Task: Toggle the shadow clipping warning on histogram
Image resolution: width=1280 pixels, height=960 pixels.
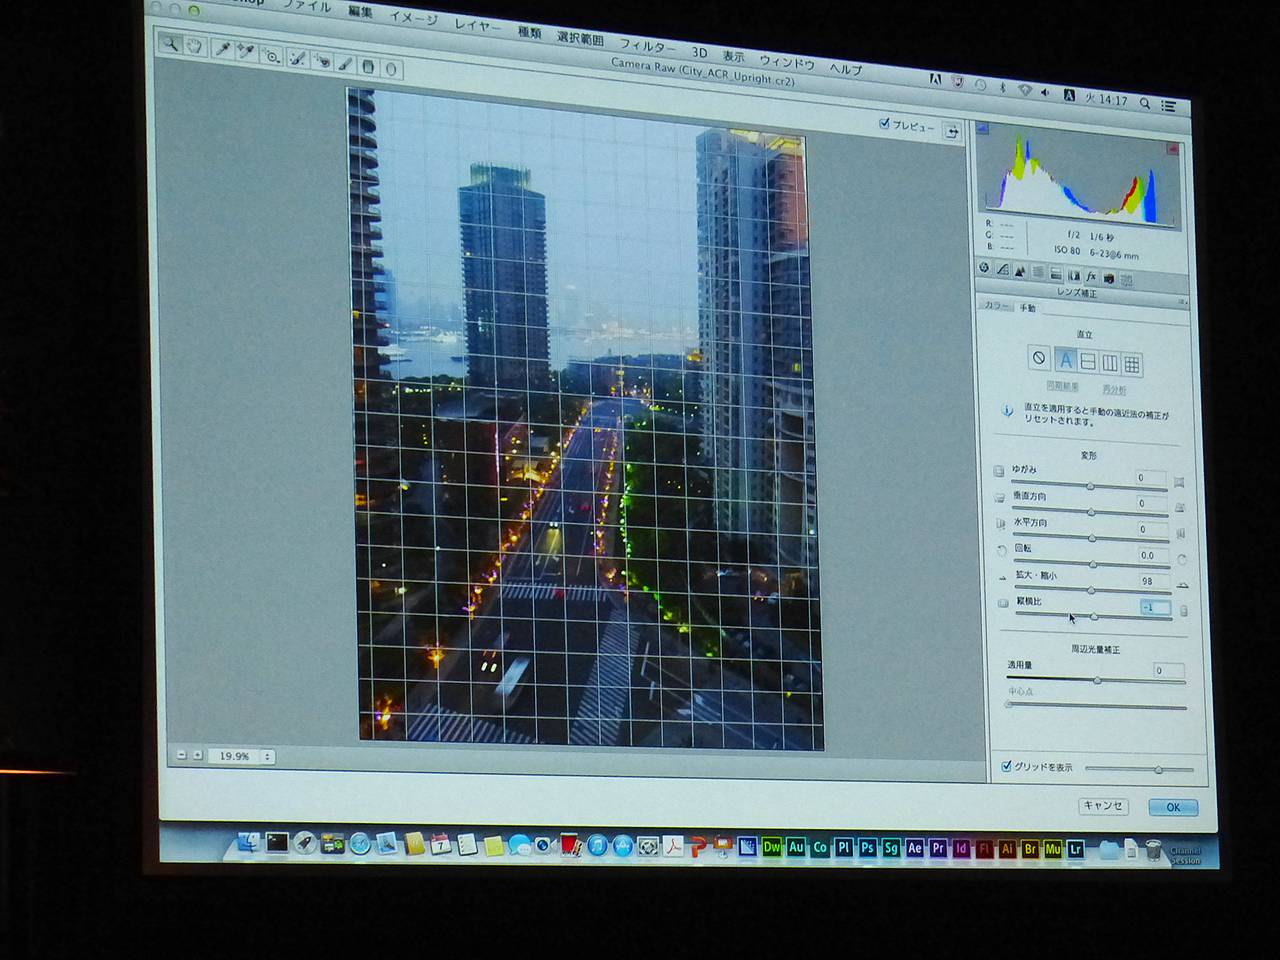Action: pyautogui.click(x=982, y=129)
